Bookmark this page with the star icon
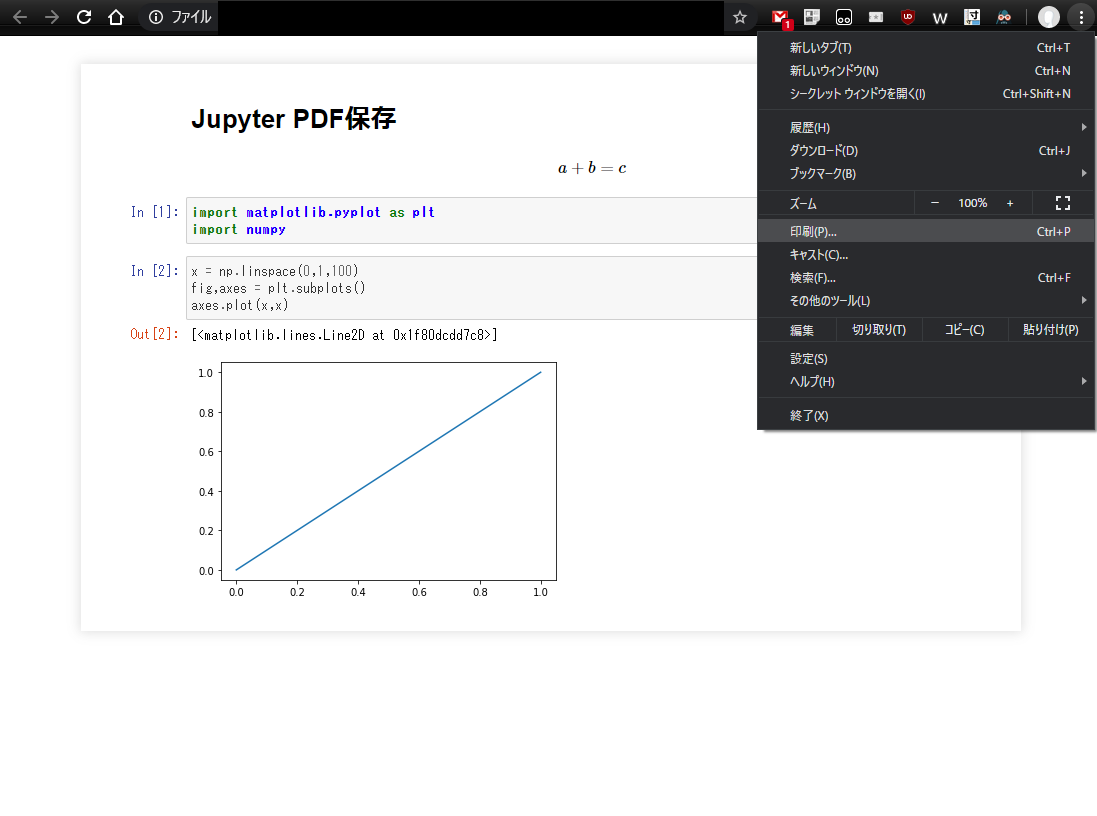The image size is (1097, 816). (739, 17)
